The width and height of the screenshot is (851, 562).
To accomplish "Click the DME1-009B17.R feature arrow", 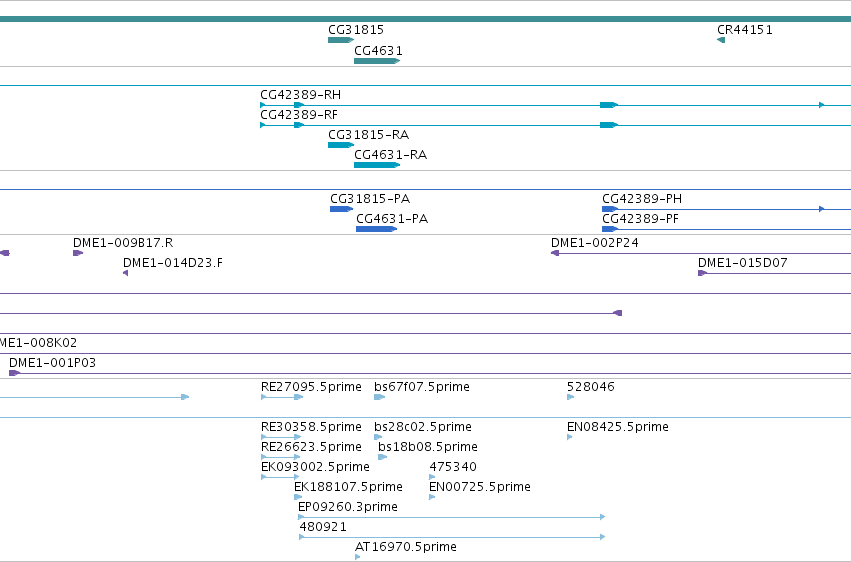I will click(78, 253).
